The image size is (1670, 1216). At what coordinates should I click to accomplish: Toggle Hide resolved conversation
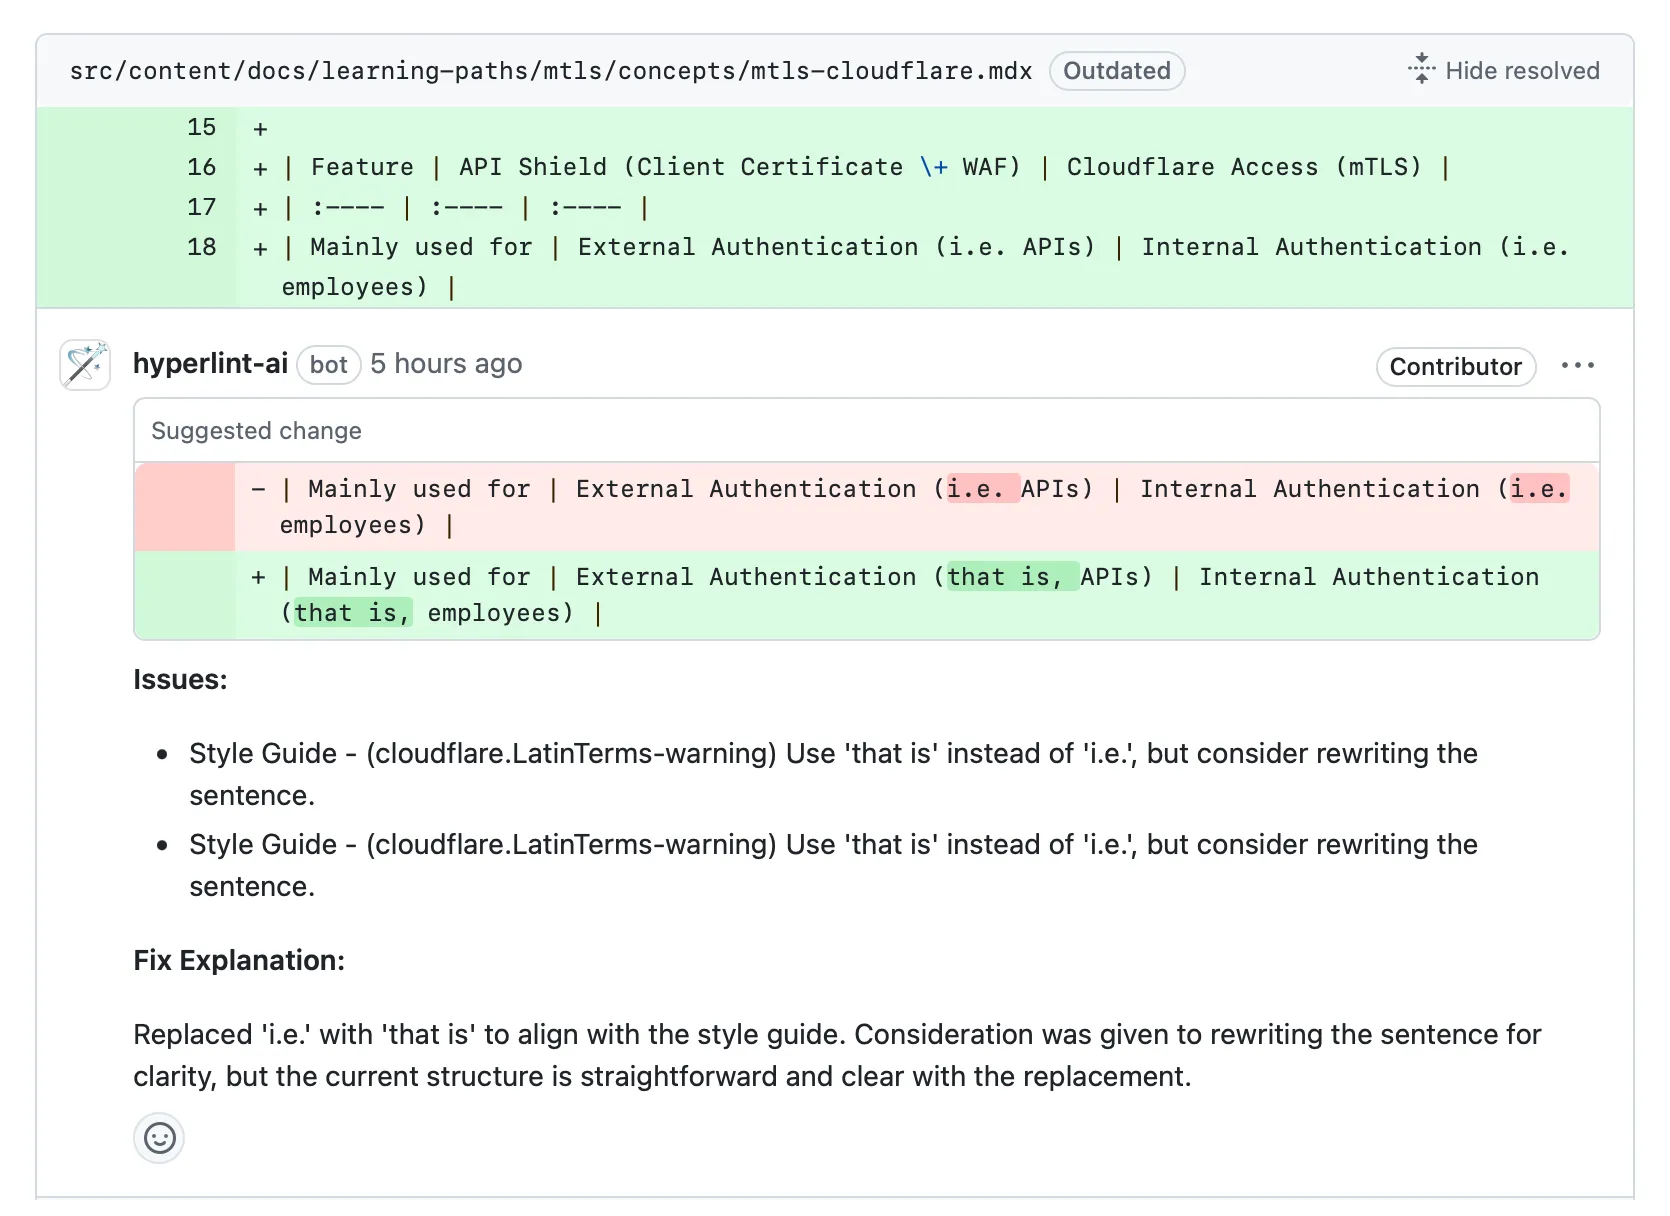1521,71
